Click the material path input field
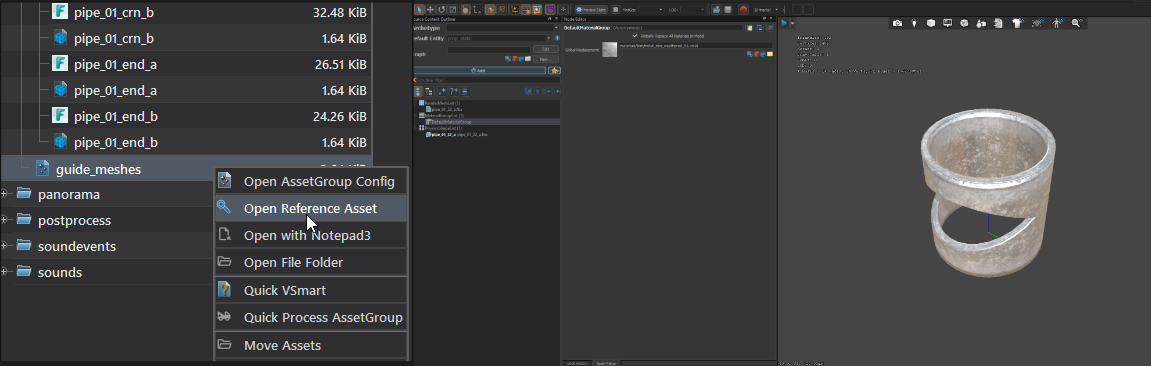1151x366 pixels. coord(696,45)
